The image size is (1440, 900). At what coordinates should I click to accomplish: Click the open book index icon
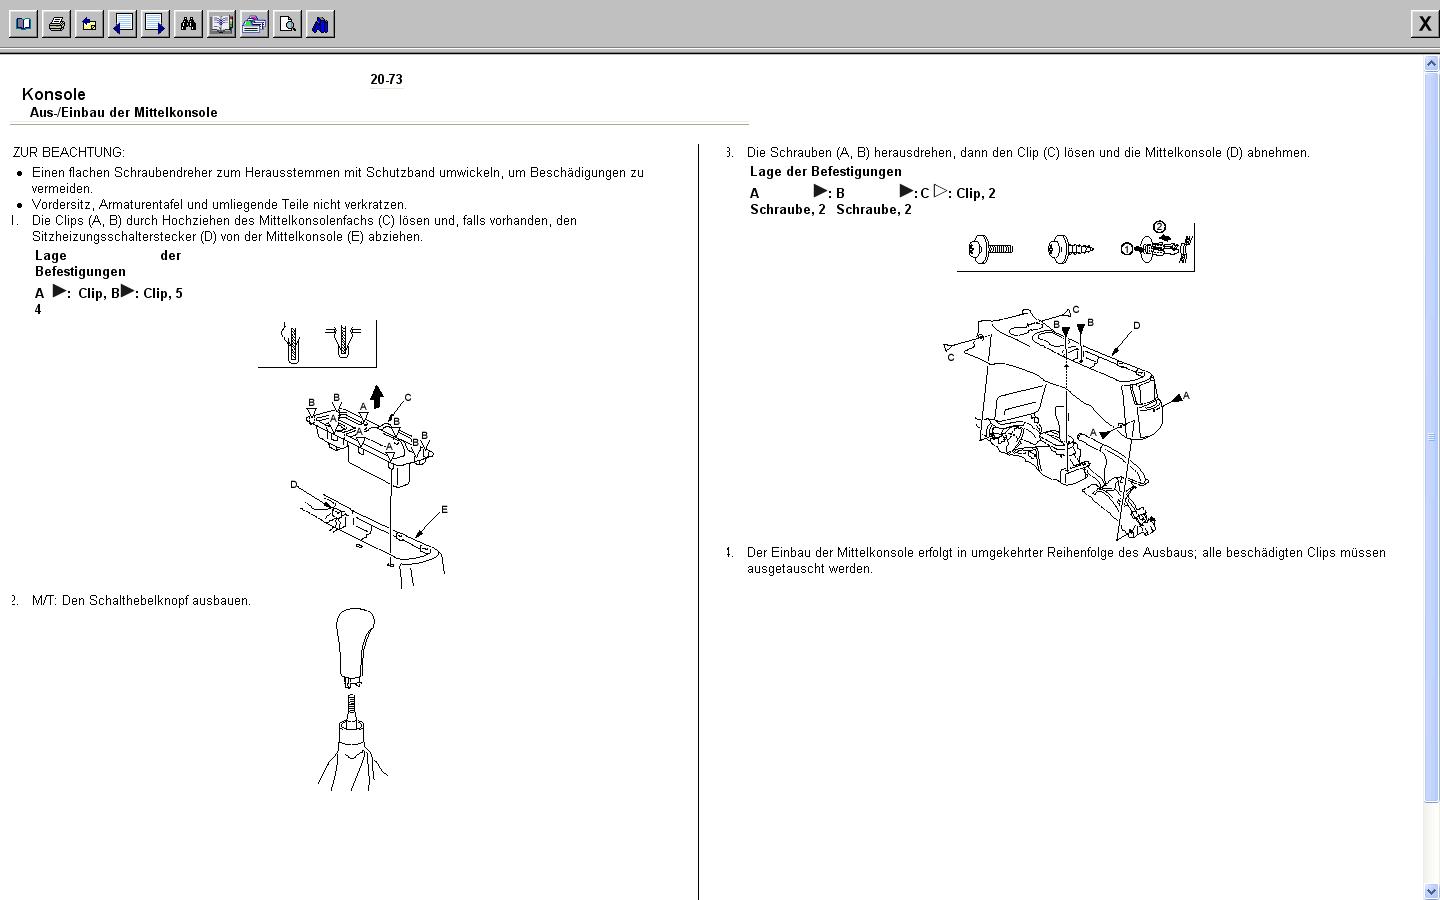(221, 24)
